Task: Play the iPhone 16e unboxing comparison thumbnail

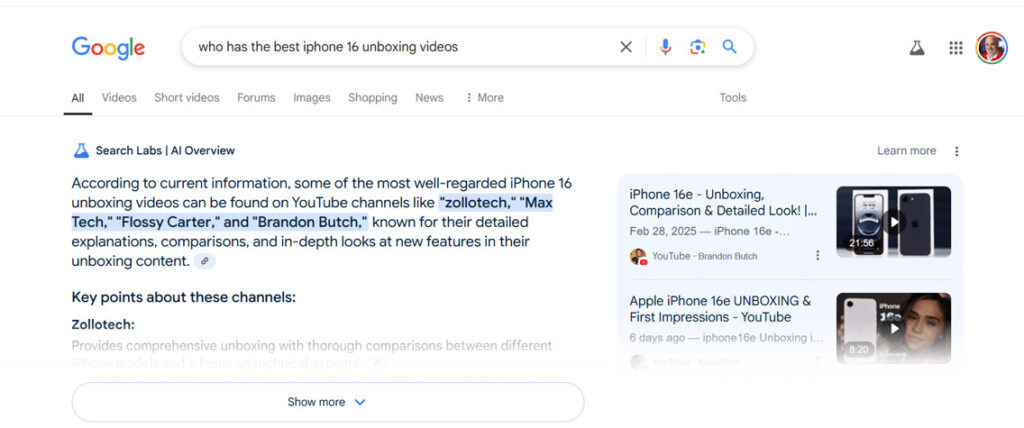Action: click(893, 220)
